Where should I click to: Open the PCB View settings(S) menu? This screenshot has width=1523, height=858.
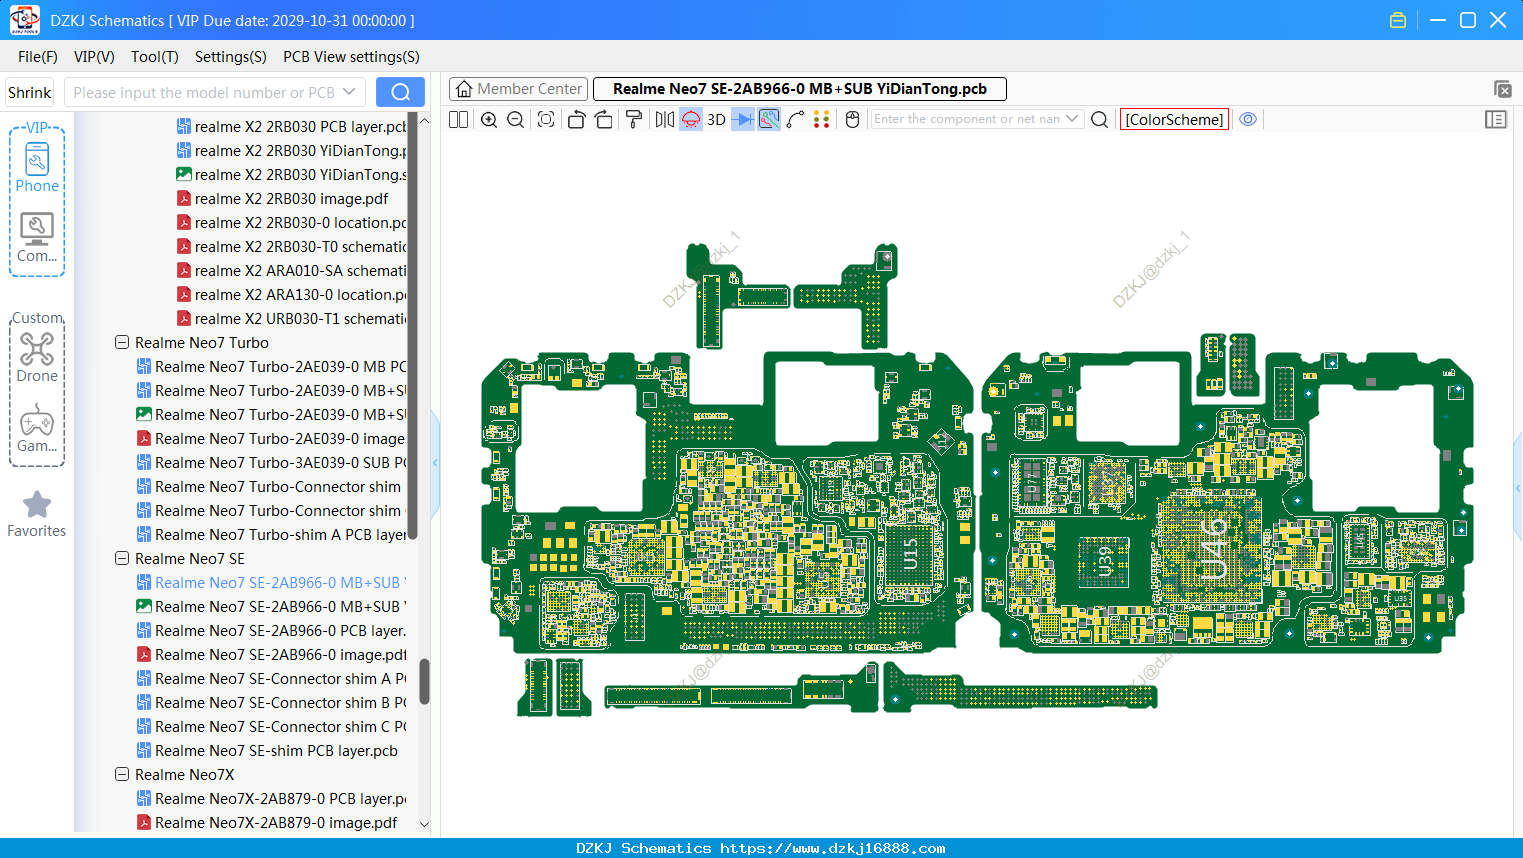point(351,57)
